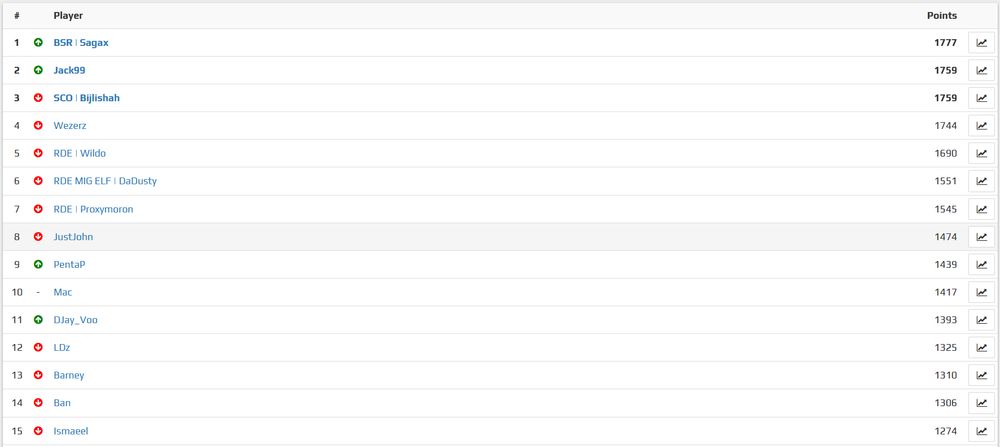View the points history chart for Mac
This screenshot has height=447, width=1000.
981,292
